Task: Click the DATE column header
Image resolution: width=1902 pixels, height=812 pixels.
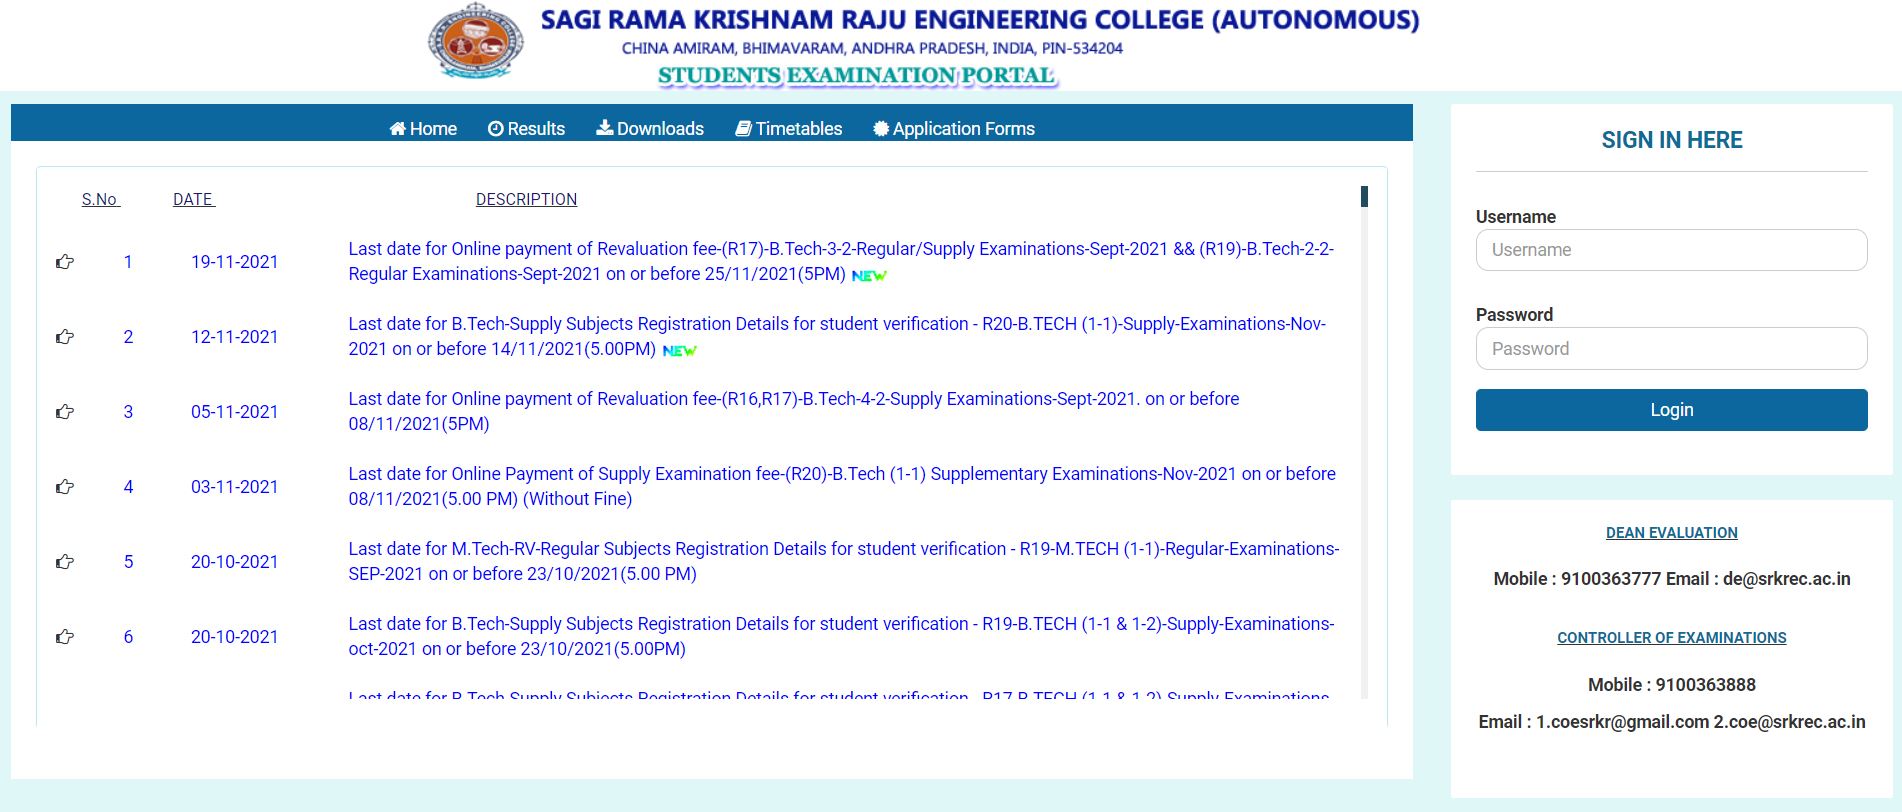Action: click(x=194, y=199)
